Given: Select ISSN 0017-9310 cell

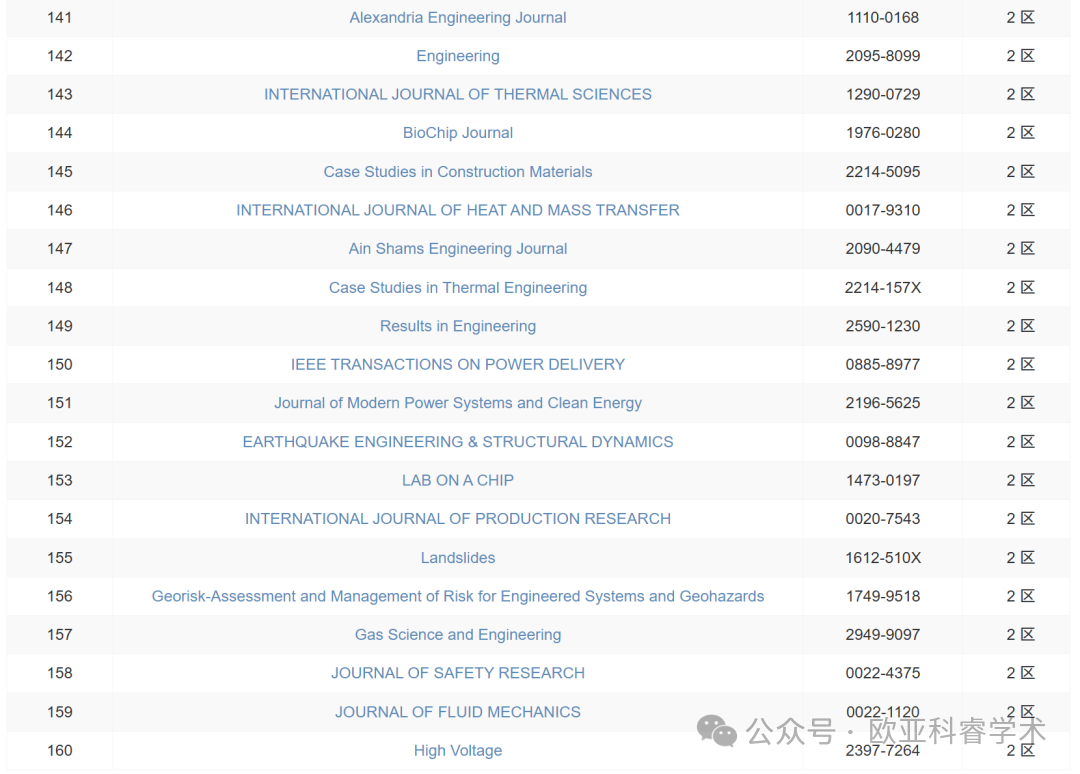Looking at the screenshot, I should (x=882, y=210).
